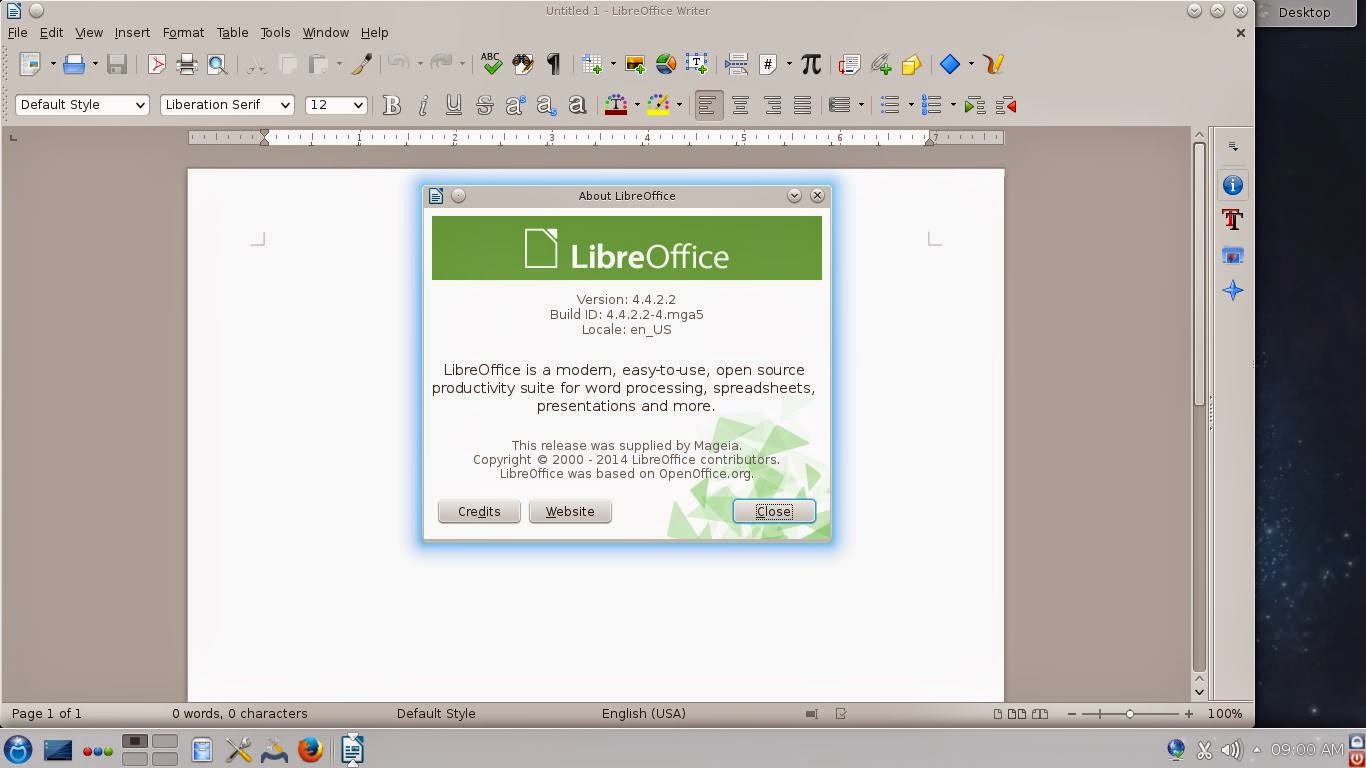Click the Open folder icon in toolbar
Image resolution: width=1366 pixels, height=768 pixels.
coord(74,64)
